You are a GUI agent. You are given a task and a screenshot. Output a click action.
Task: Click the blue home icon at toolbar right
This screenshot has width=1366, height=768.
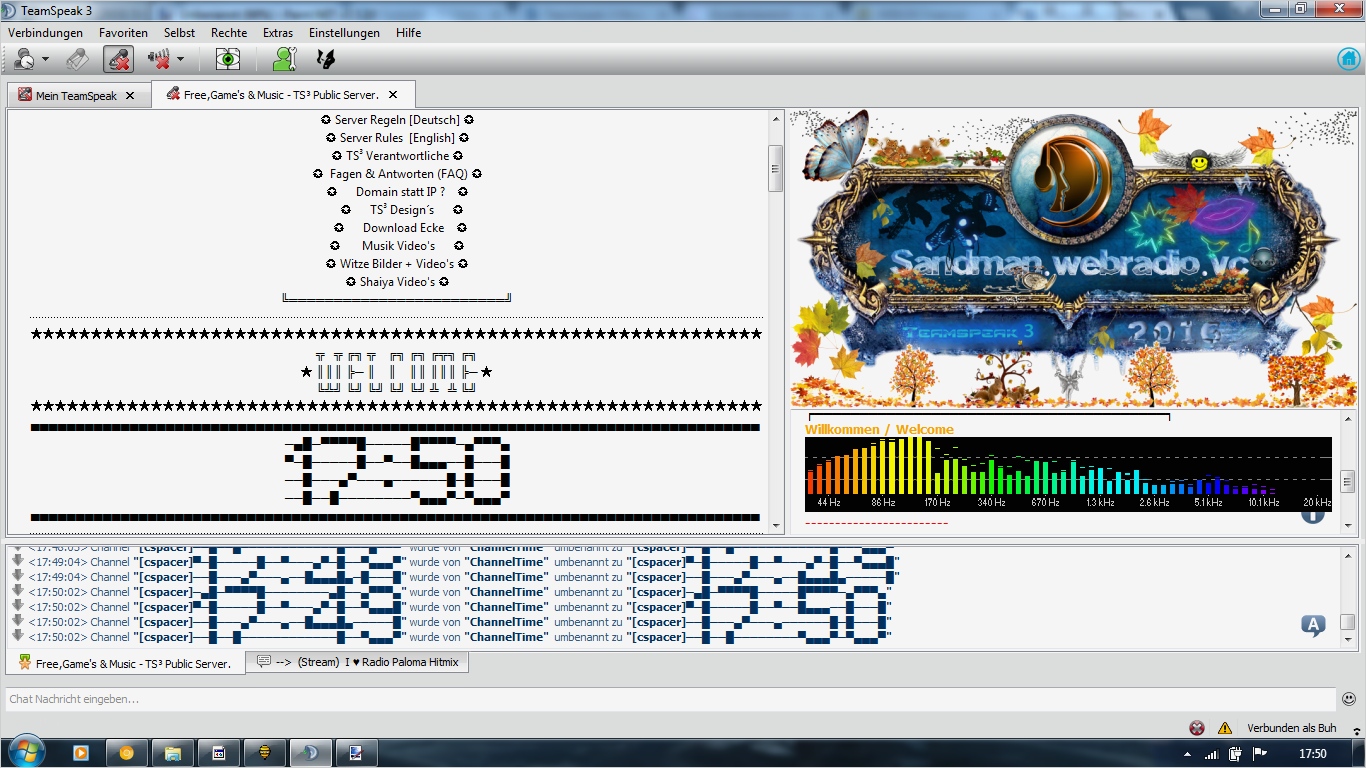(x=1348, y=59)
